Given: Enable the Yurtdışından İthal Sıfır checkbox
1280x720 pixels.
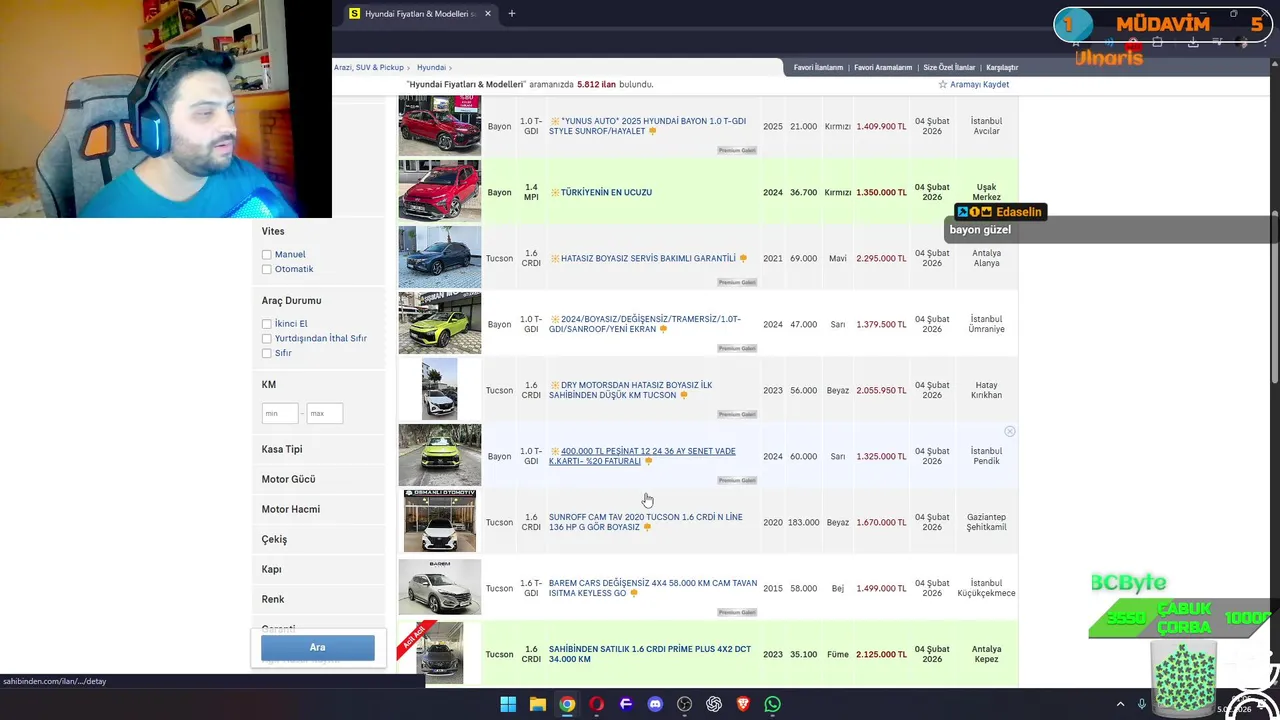Looking at the screenshot, I should coord(266,338).
